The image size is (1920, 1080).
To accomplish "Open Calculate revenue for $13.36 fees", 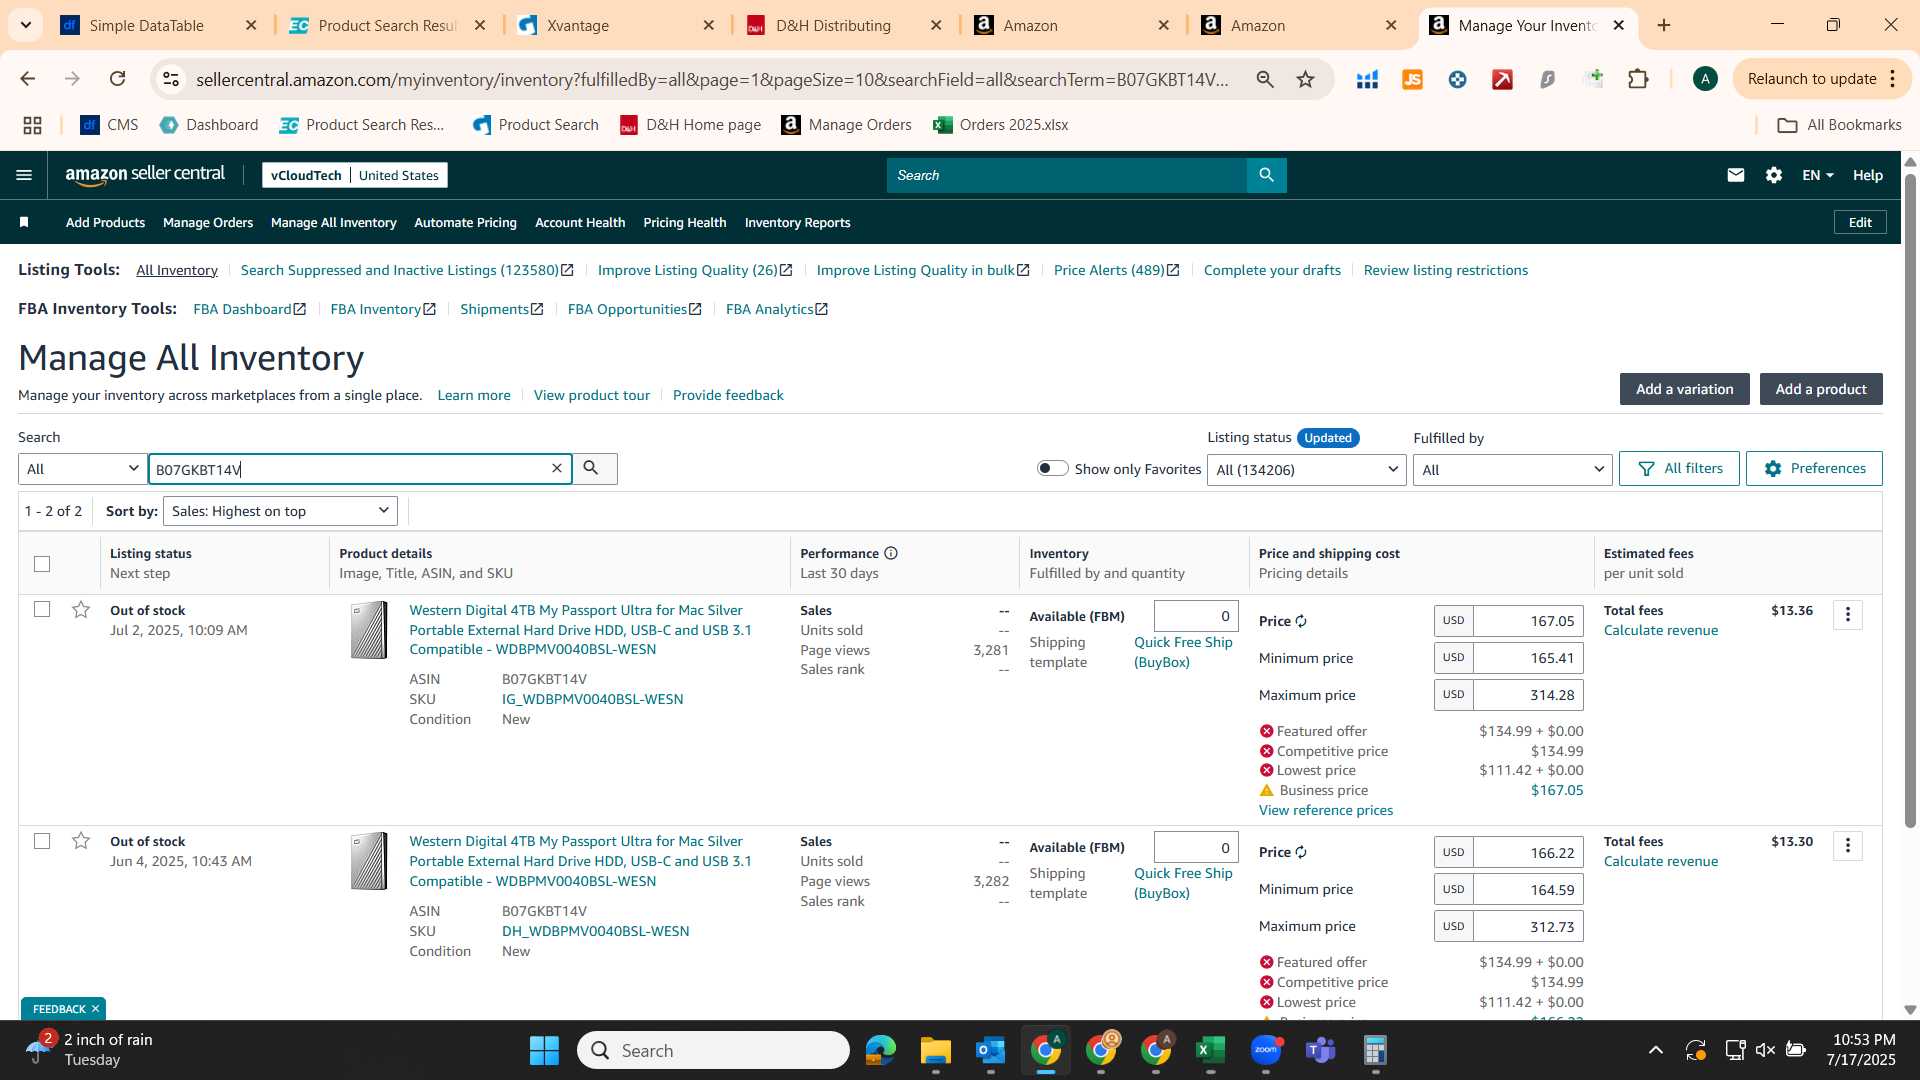I will pos(1660,630).
